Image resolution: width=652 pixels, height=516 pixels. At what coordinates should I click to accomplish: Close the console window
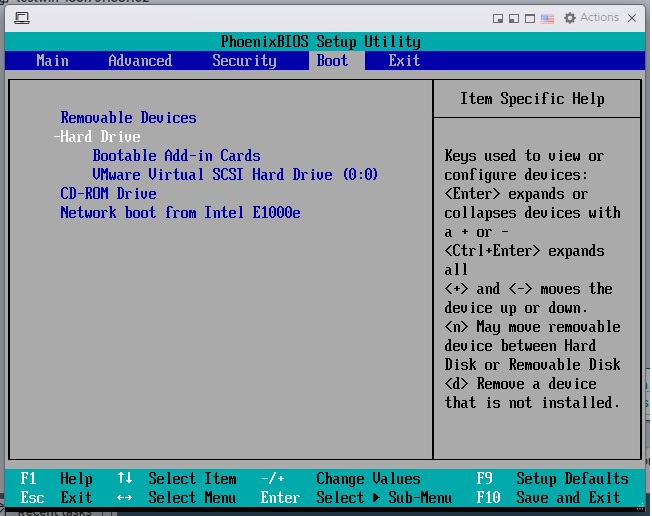pyautogui.click(x=632, y=18)
